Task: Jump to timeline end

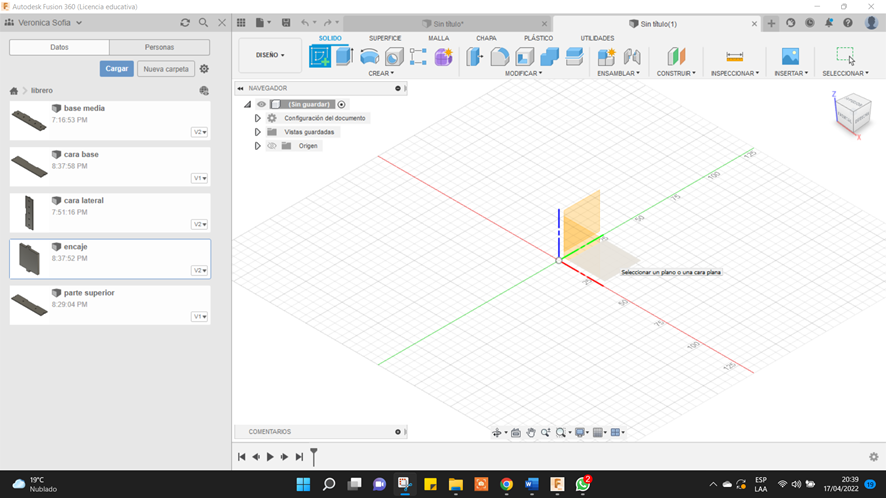Action: (x=299, y=457)
